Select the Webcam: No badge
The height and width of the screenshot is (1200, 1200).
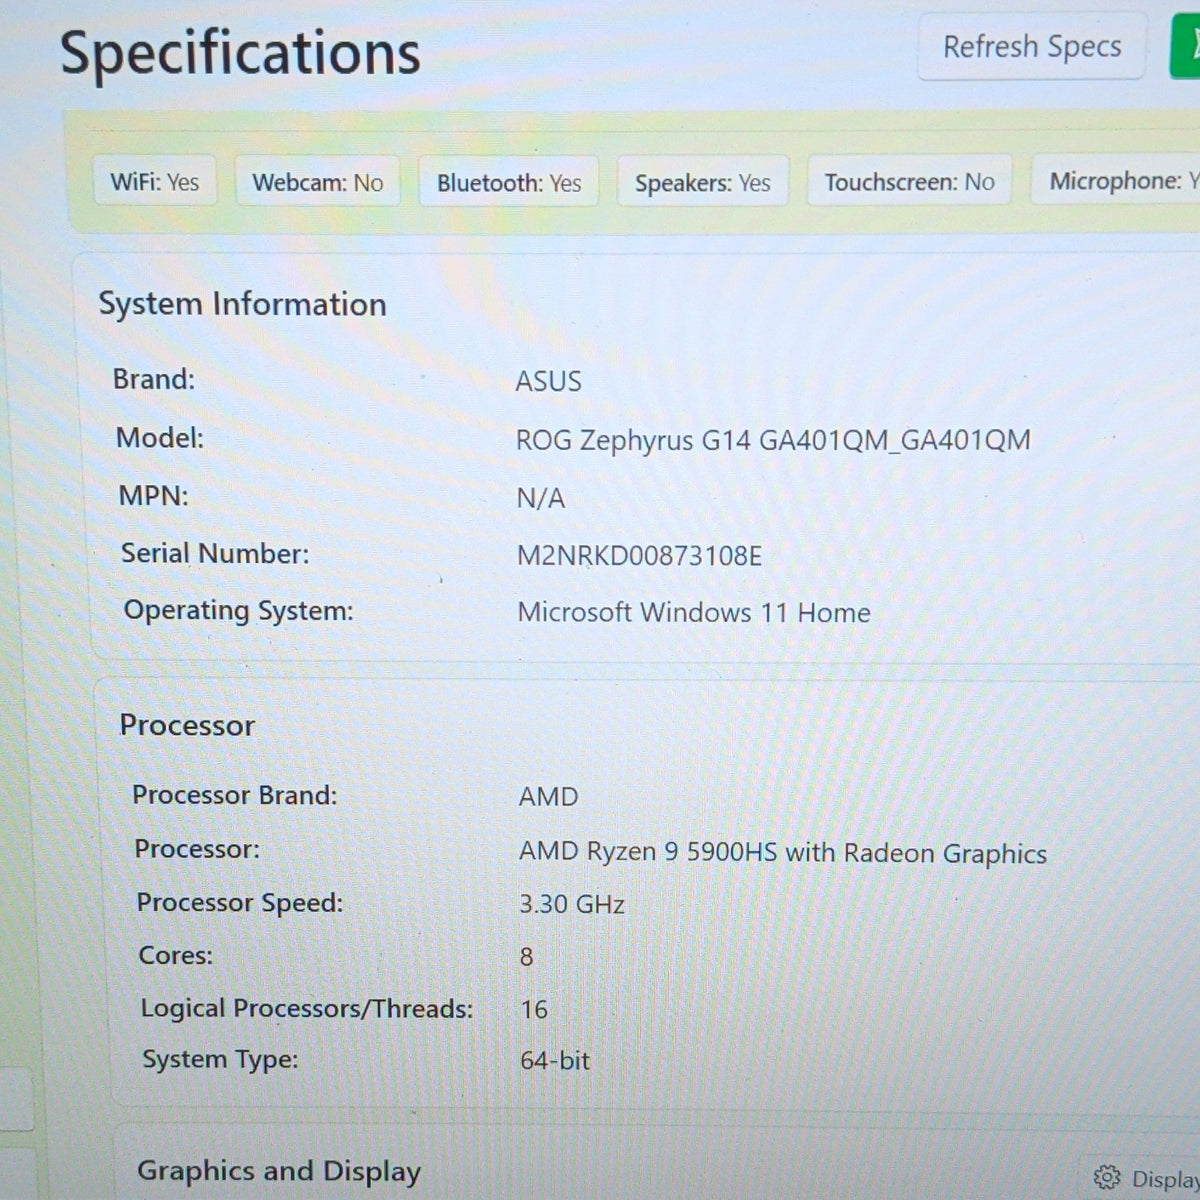(x=317, y=183)
